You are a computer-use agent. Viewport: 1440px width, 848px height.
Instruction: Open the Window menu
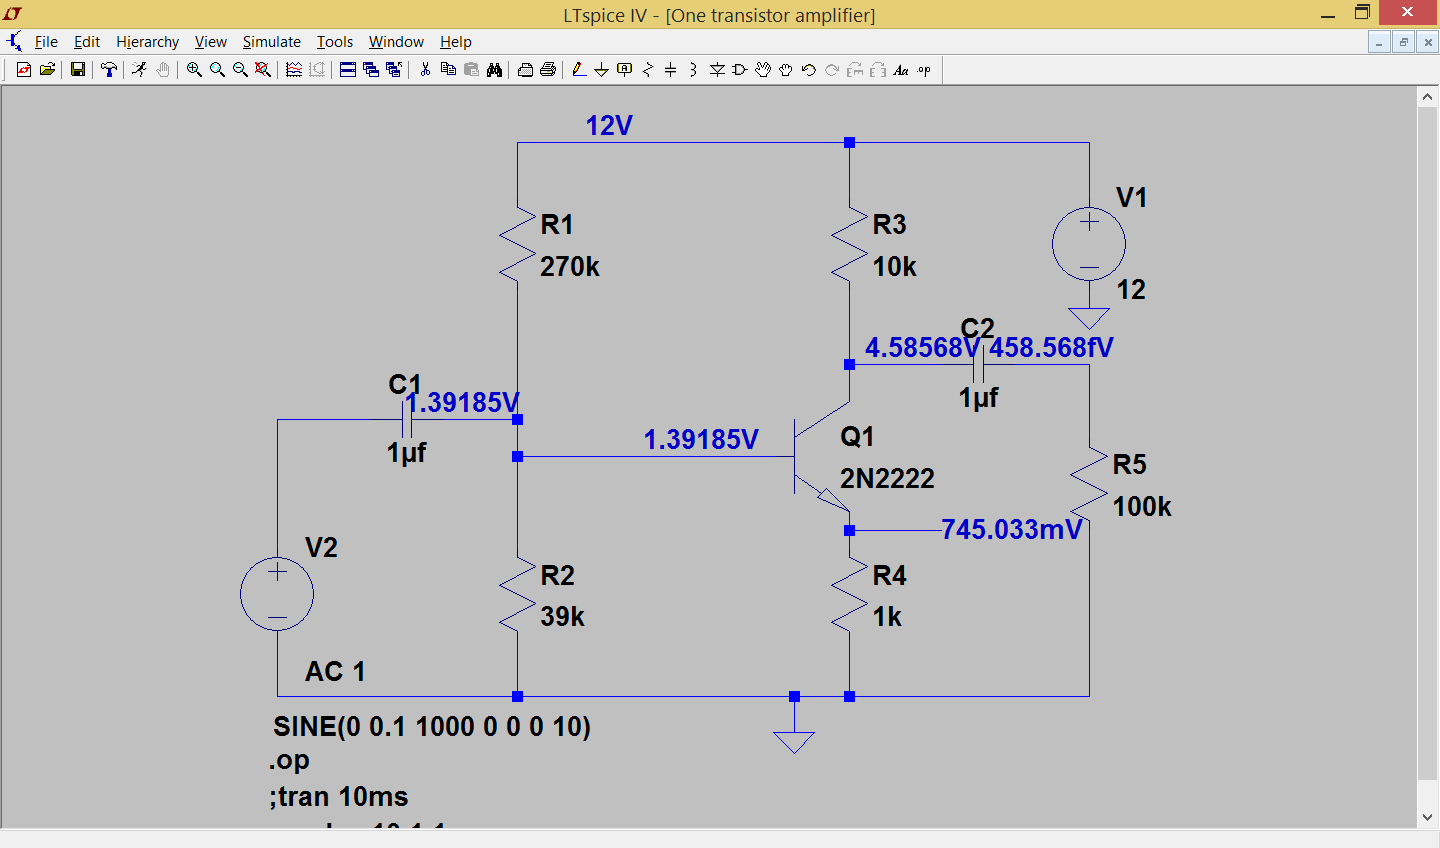click(396, 42)
